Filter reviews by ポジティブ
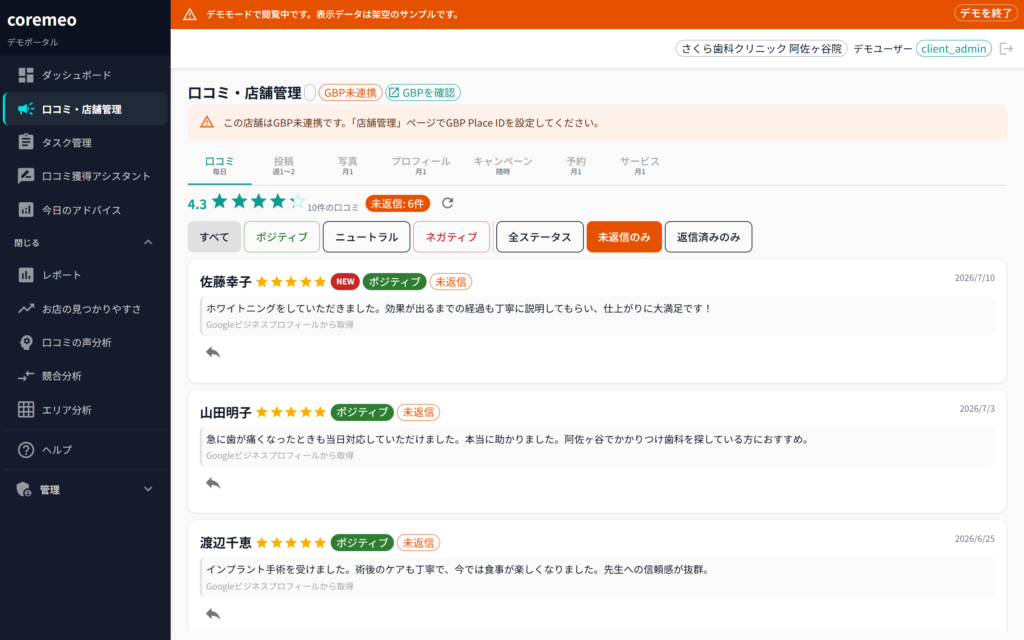The width and height of the screenshot is (1024, 640). pyautogui.click(x=281, y=237)
